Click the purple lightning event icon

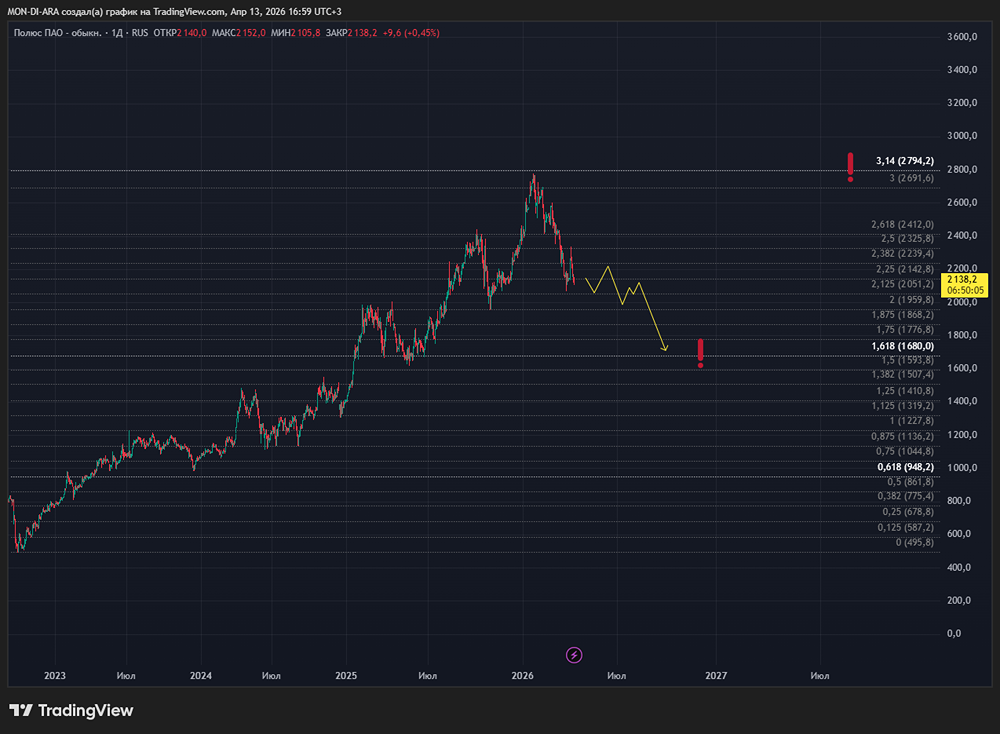[x=574, y=655]
